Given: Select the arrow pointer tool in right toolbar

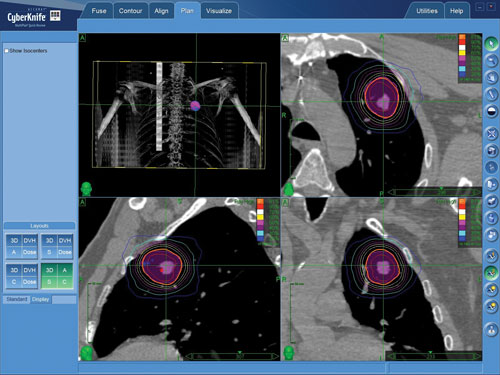Looking at the screenshot, I should tap(491, 44).
